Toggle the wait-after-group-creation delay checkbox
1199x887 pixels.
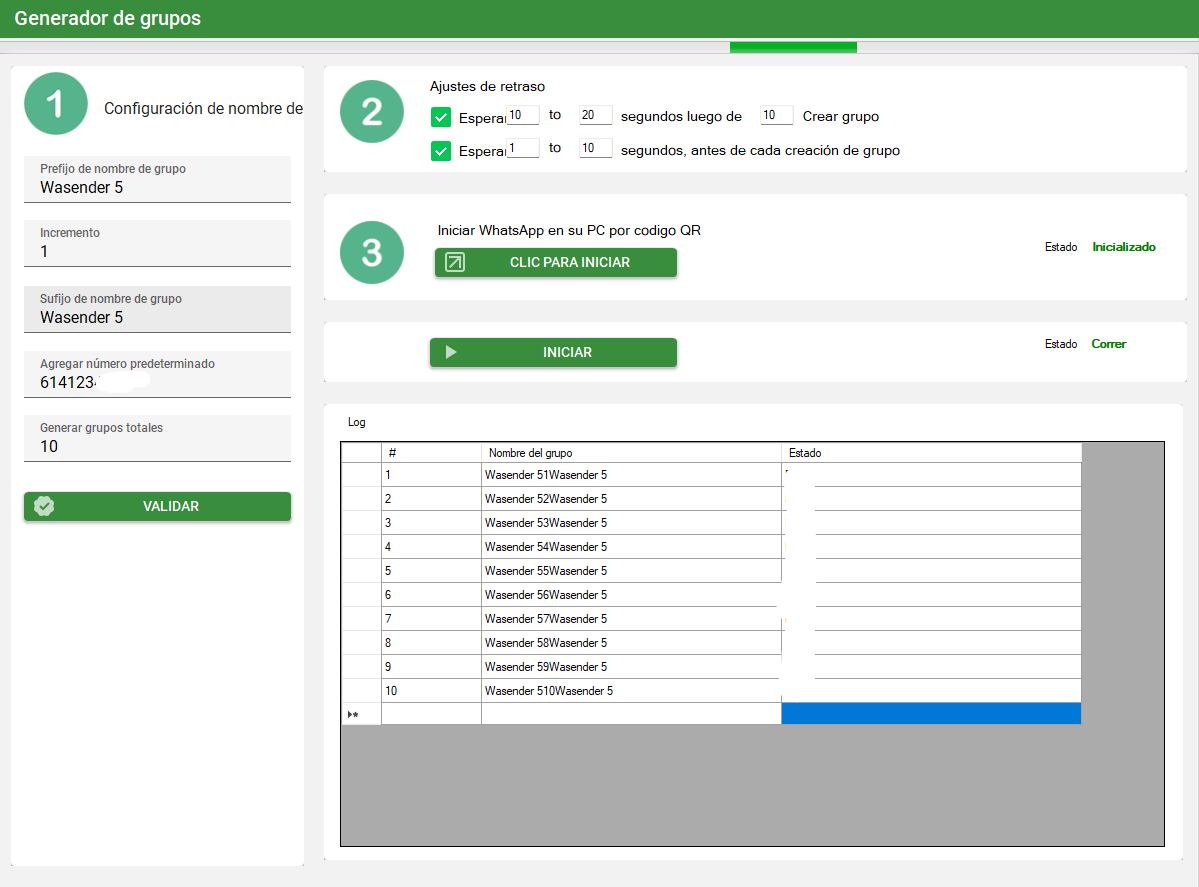coord(441,117)
